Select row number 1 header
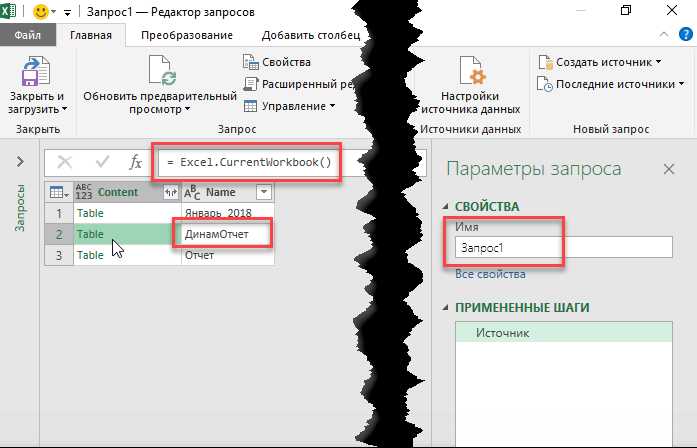This screenshot has height=448, width=697. (59, 213)
